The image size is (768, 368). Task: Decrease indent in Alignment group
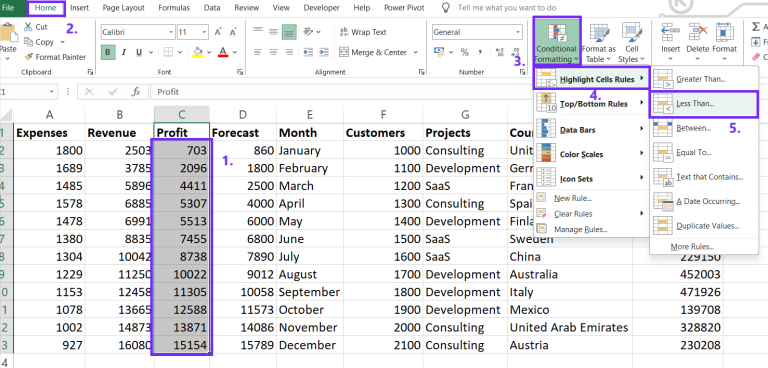pyautogui.click(x=308, y=52)
